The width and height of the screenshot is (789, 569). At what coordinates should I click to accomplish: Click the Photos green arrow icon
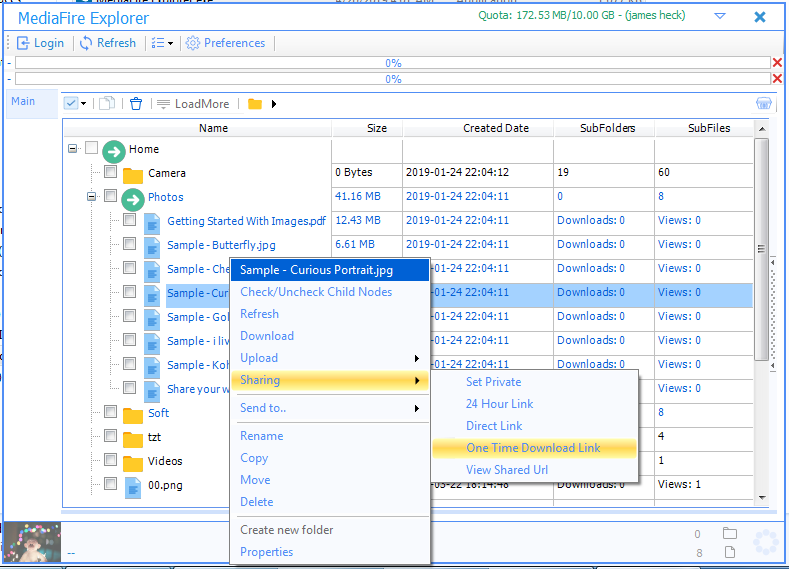133,200
